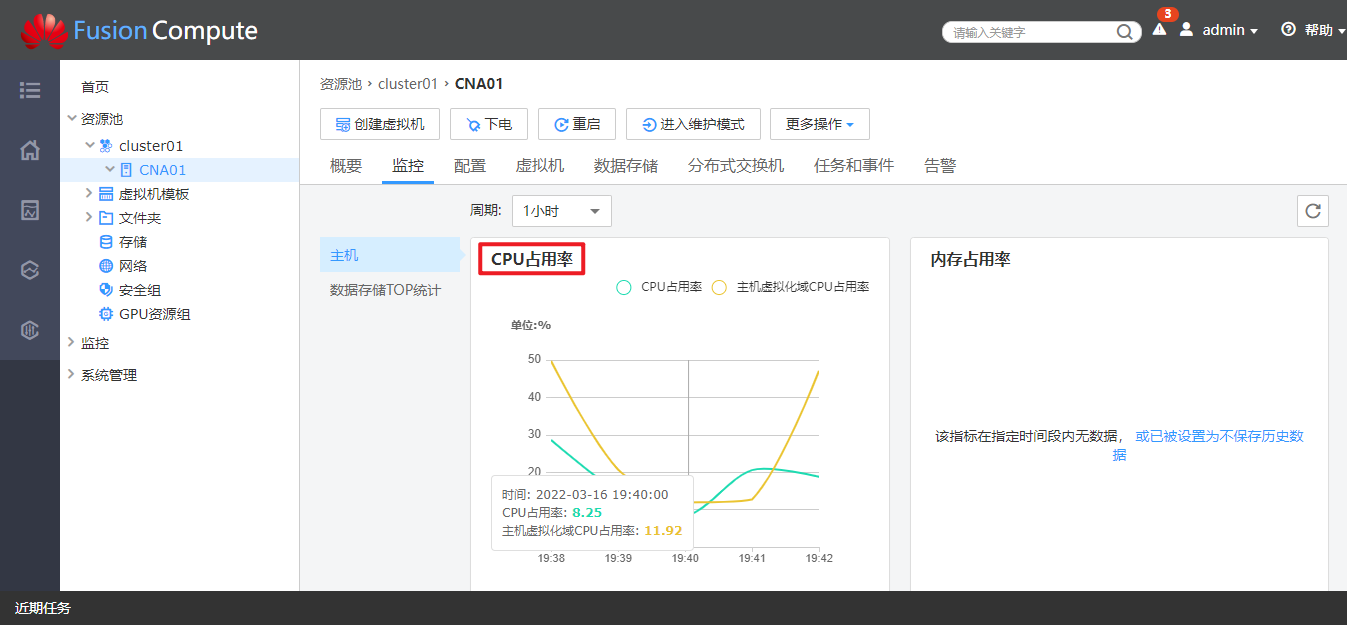Select 主机 in monitor side menu
The width and height of the screenshot is (1347, 625).
tap(390, 255)
